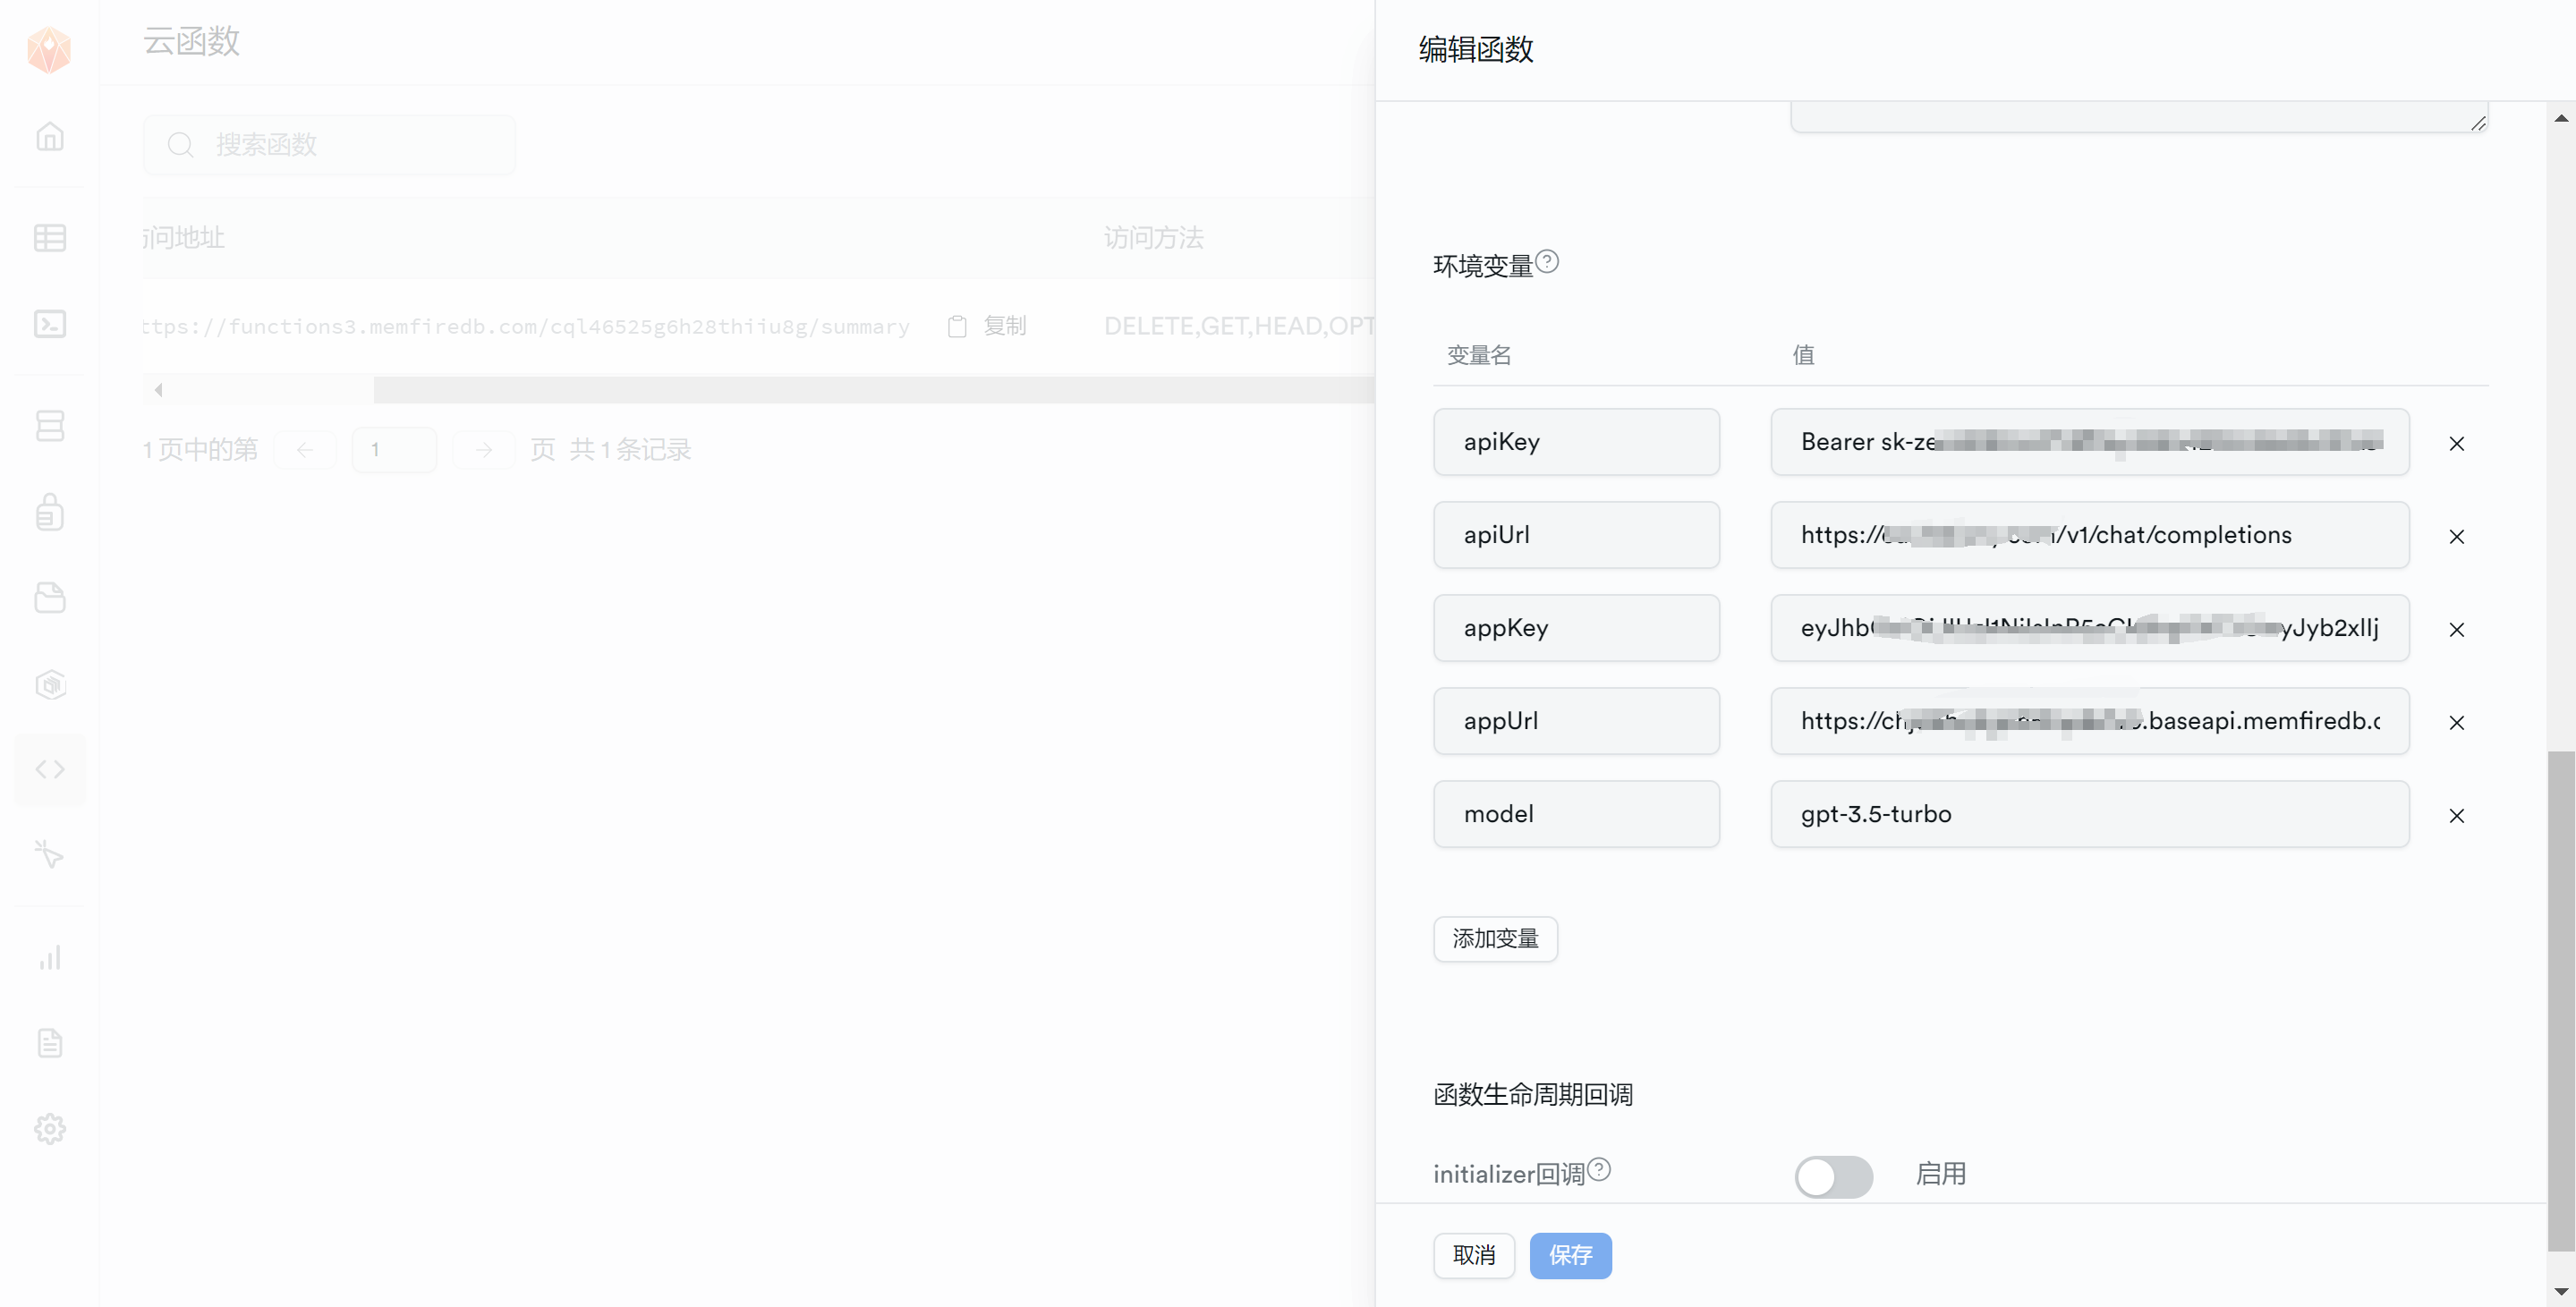Click the DELETE,GET,HEAD,OPT methods cell
Screen dimensions: 2576x1307
tap(1239, 326)
